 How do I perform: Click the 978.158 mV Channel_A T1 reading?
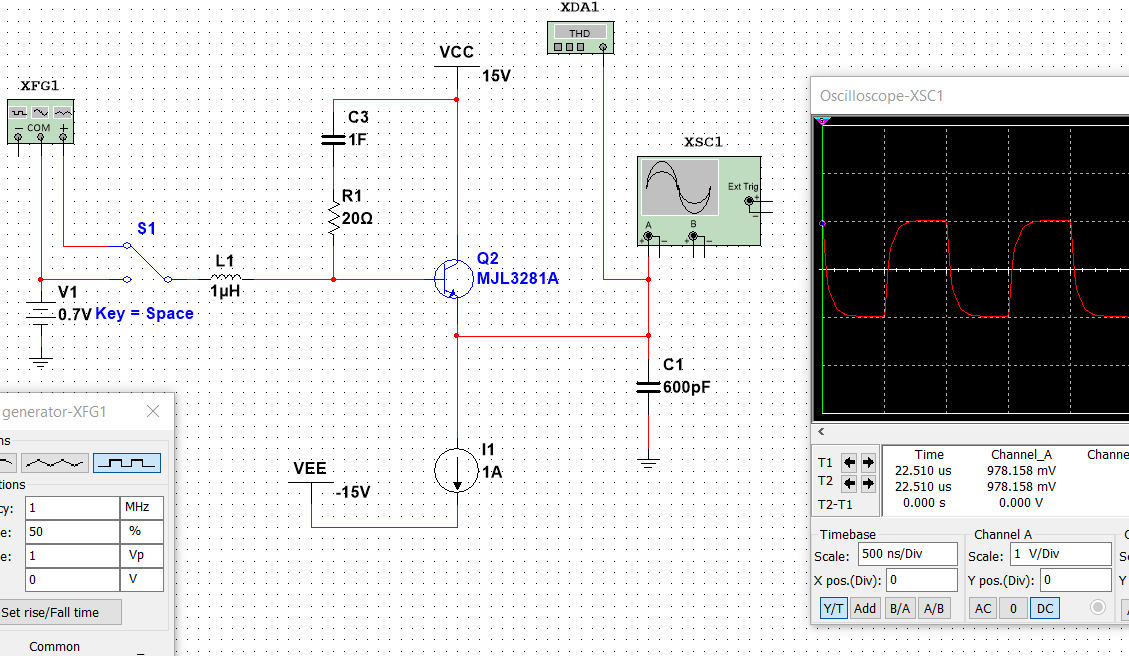[1021, 470]
